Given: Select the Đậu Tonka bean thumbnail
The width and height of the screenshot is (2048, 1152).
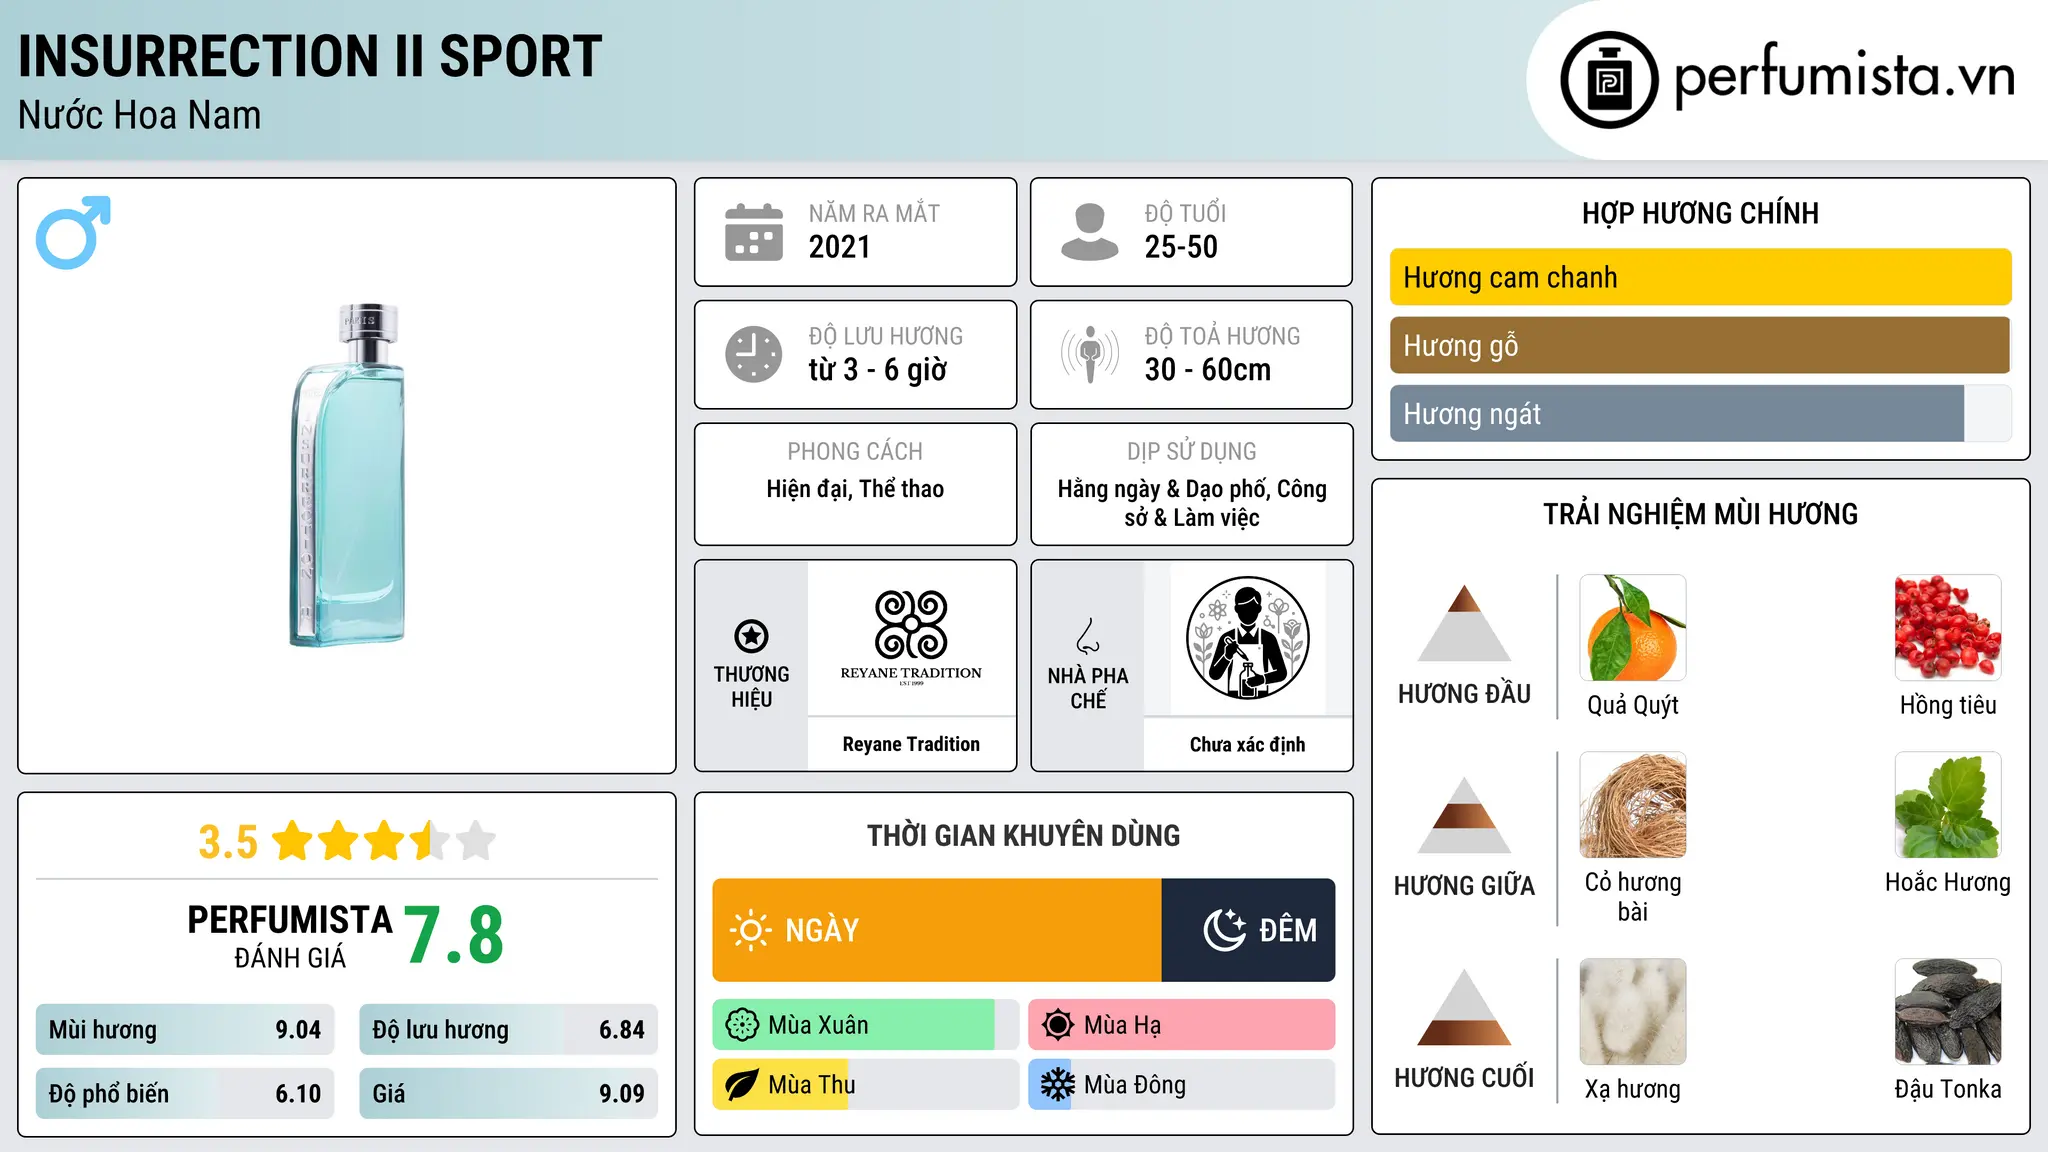Looking at the screenshot, I should 1948,1012.
